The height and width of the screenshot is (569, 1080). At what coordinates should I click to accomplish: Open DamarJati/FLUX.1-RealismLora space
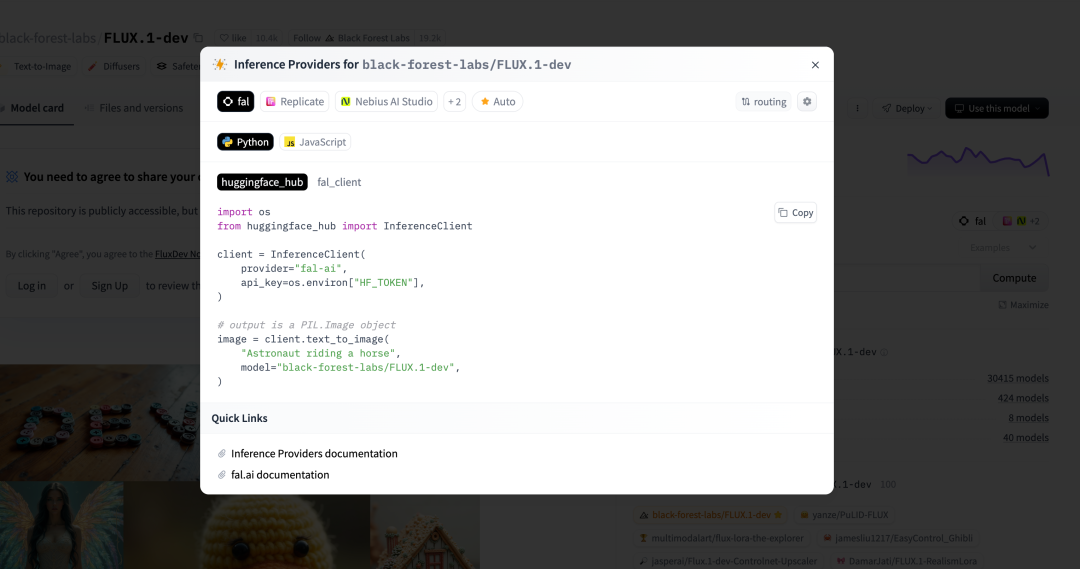pyautogui.click(x=906, y=561)
